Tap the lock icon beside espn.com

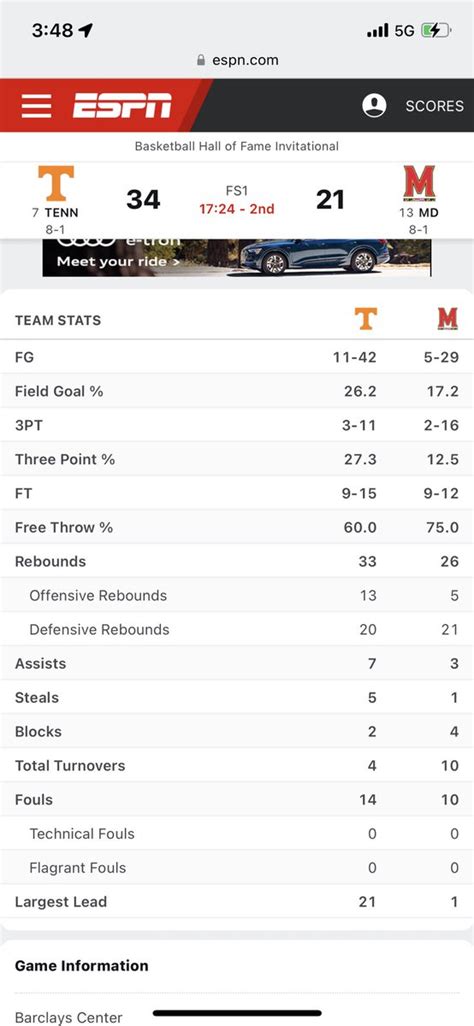[201, 60]
